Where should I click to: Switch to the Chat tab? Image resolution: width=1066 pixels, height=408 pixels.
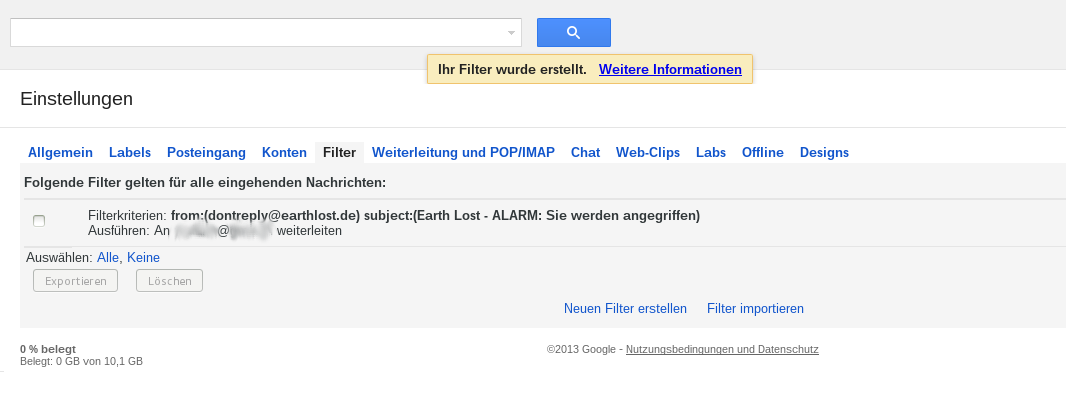(x=585, y=153)
